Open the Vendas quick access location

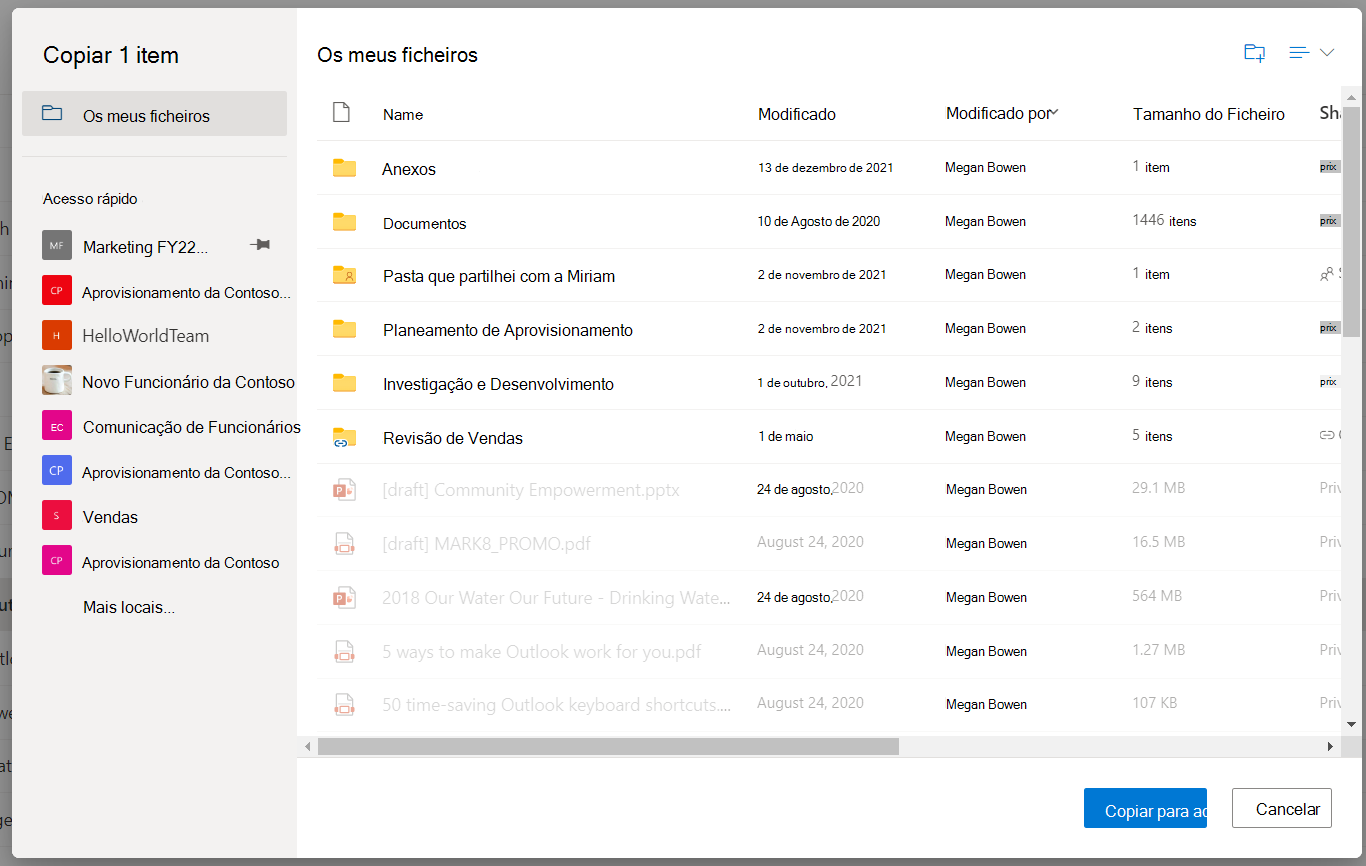pos(110,517)
